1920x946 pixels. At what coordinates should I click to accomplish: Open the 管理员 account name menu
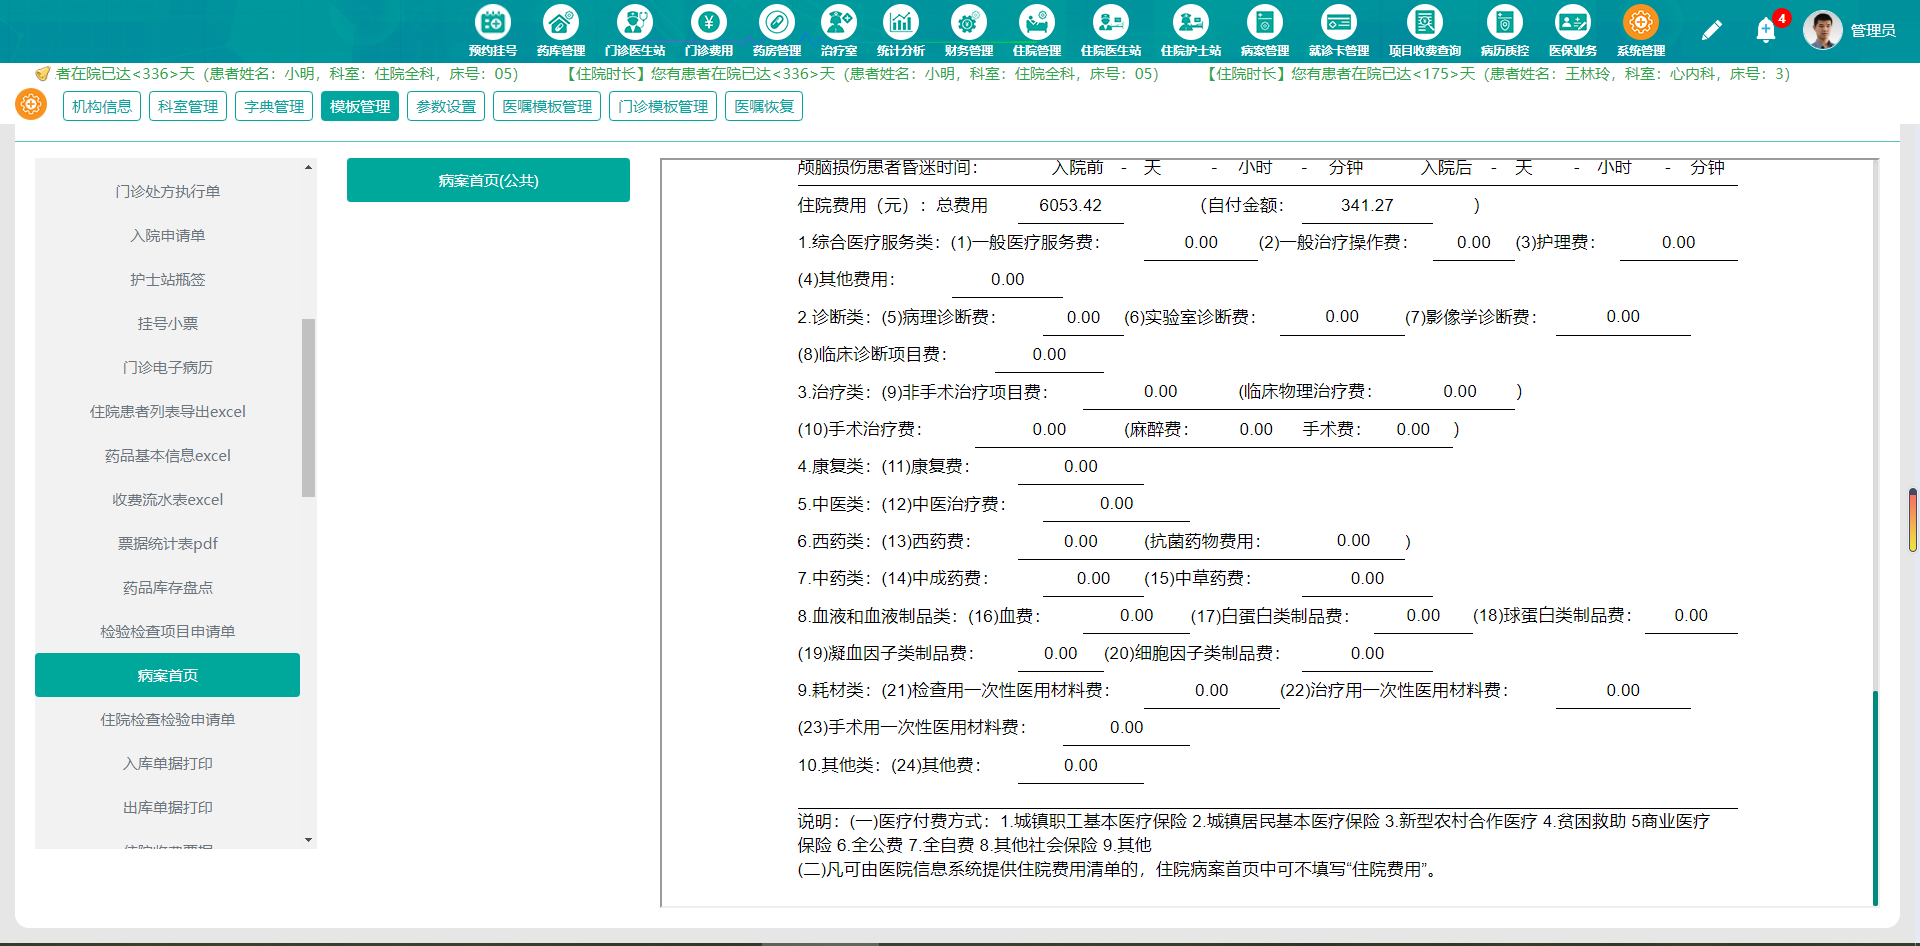point(1873,31)
